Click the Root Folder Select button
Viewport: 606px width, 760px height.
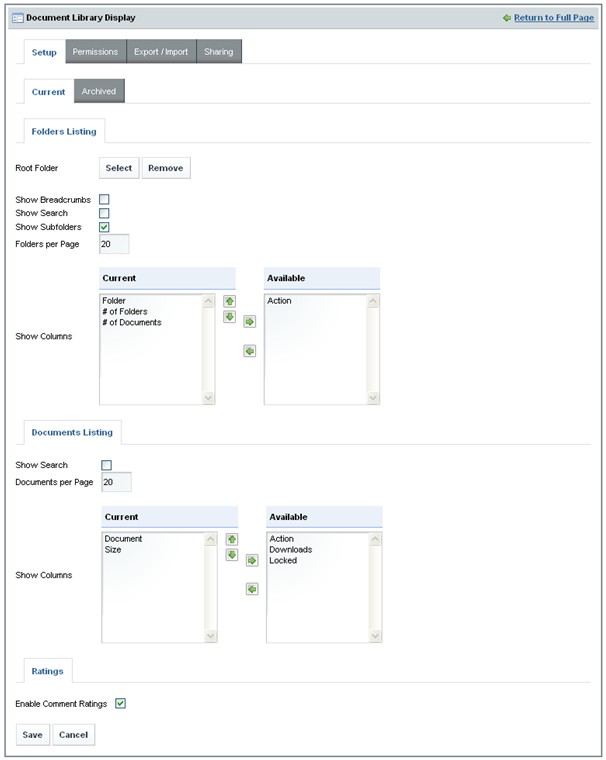coord(119,168)
